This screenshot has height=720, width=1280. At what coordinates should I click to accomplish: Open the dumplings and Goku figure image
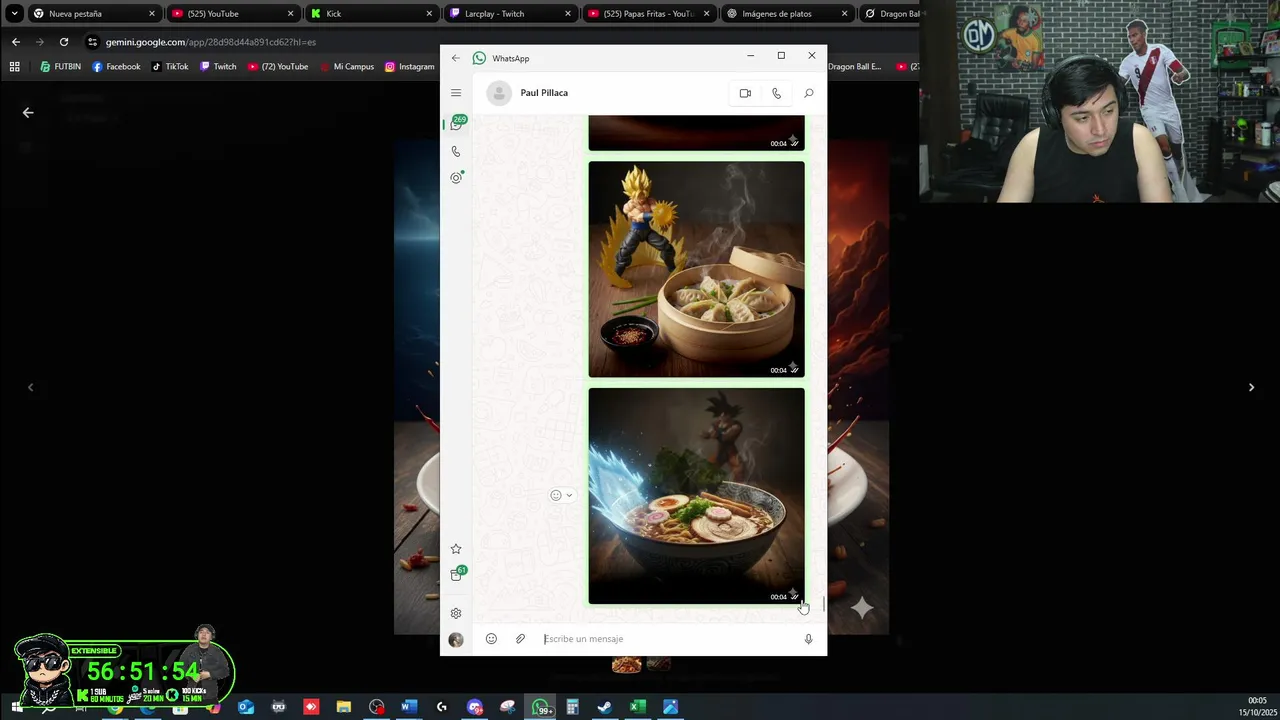click(x=696, y=269)
